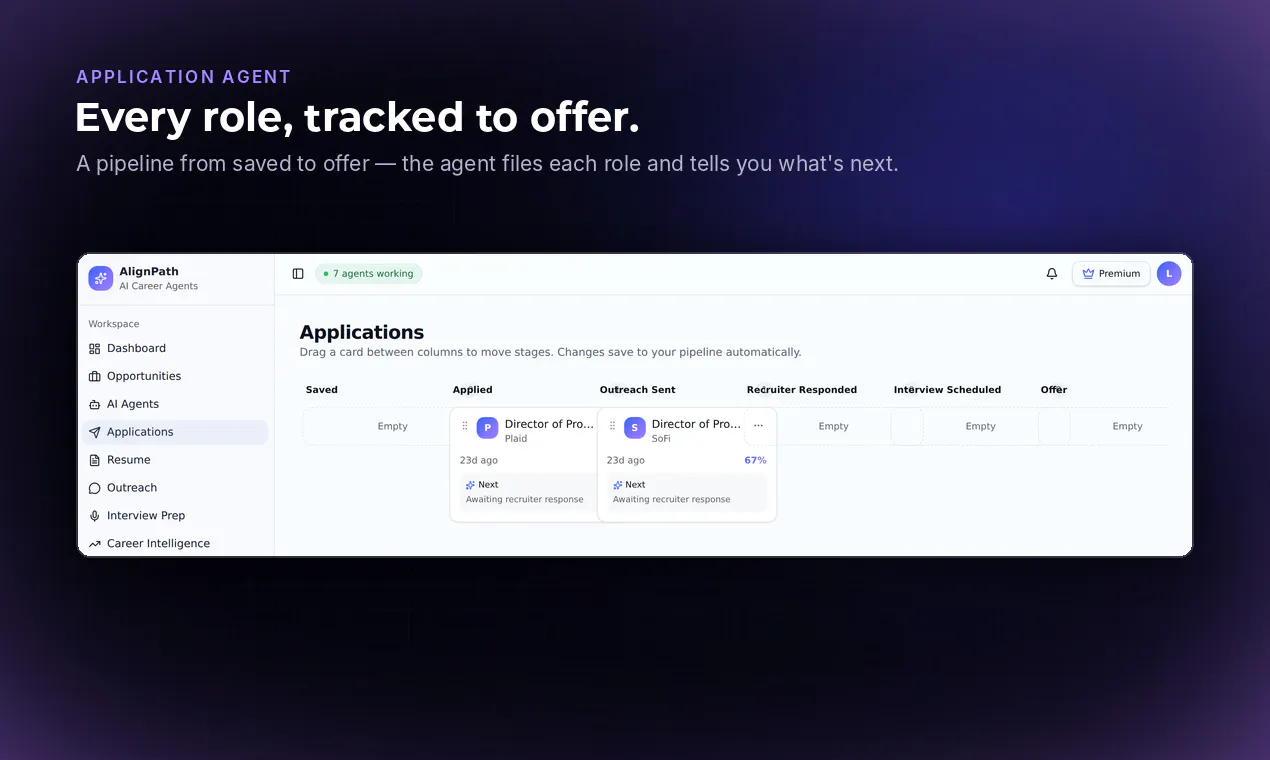Click 23d ago on the Plaid card
Image resolution: width=1270 pixels, height=760 pixels.
[x=479, y=461]
